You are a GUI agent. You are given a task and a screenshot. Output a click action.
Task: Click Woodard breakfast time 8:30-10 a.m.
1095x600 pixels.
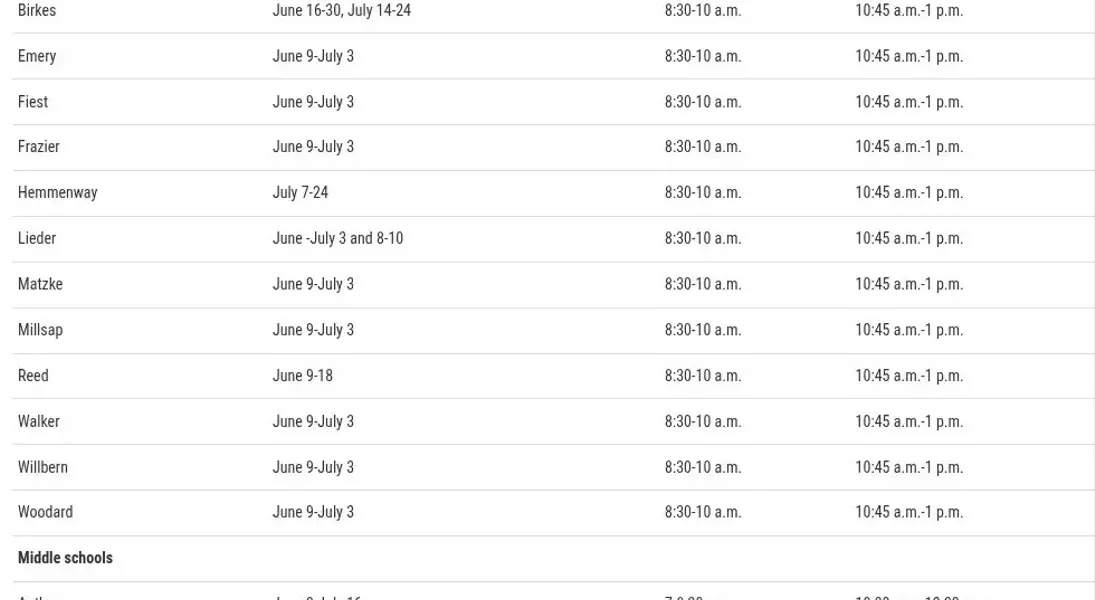pos(703,512)
